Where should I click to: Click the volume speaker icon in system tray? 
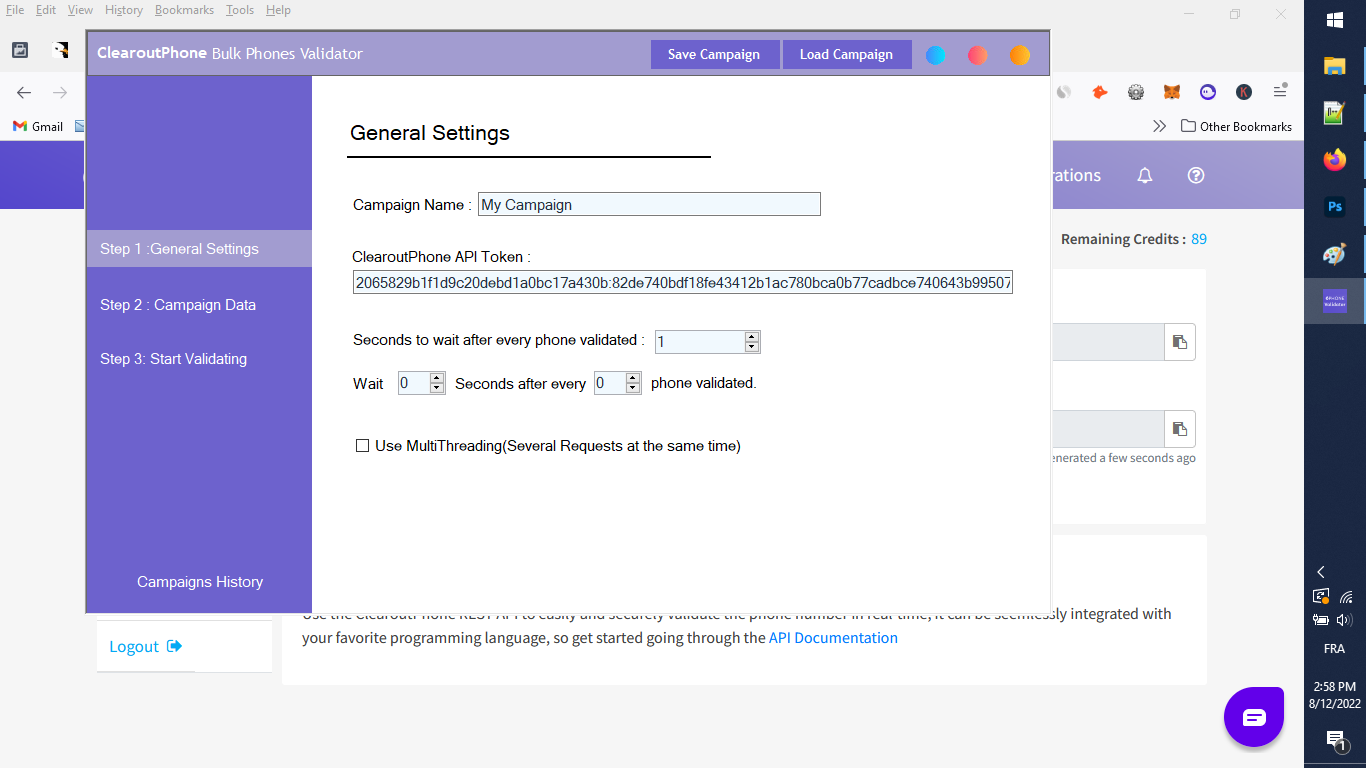1346,620
